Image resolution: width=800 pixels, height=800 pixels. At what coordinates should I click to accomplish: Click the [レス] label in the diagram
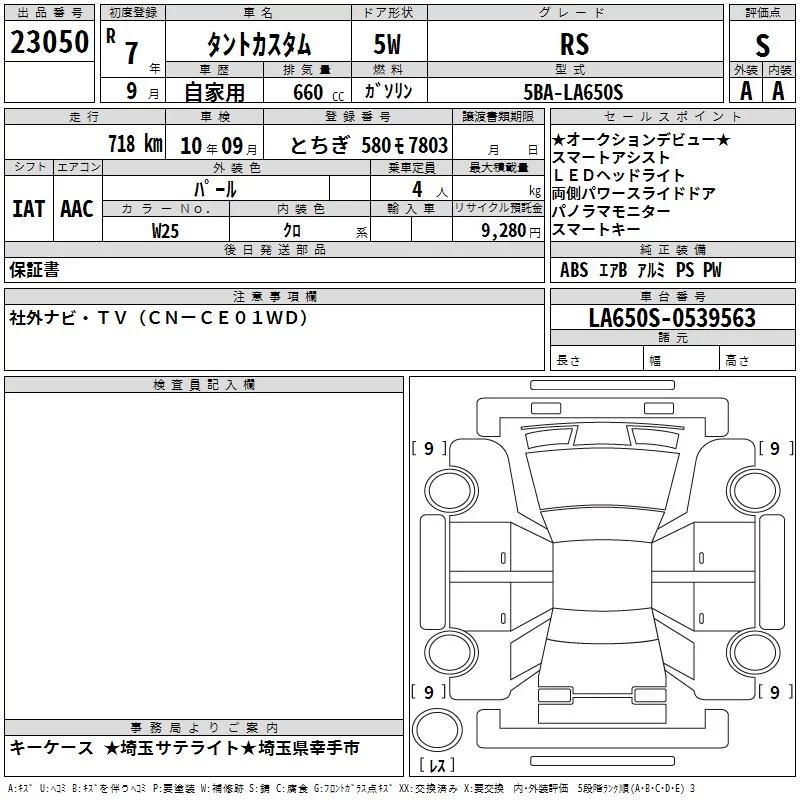pyautogui.click(x=437, y=765)
